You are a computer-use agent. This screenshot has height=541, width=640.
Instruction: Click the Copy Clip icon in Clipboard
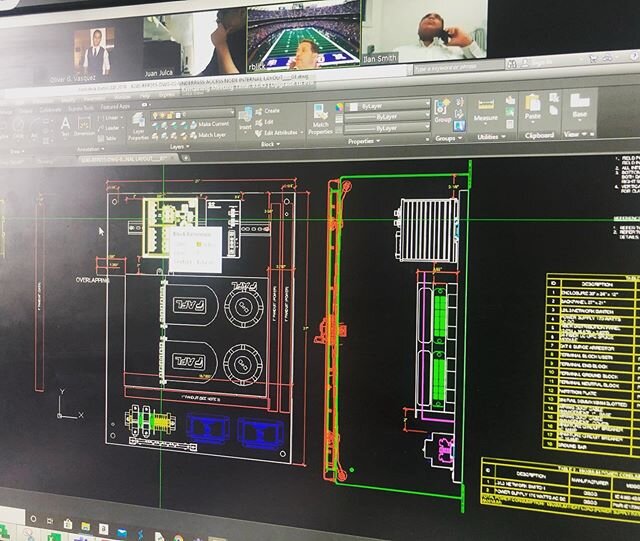[553, 110]
